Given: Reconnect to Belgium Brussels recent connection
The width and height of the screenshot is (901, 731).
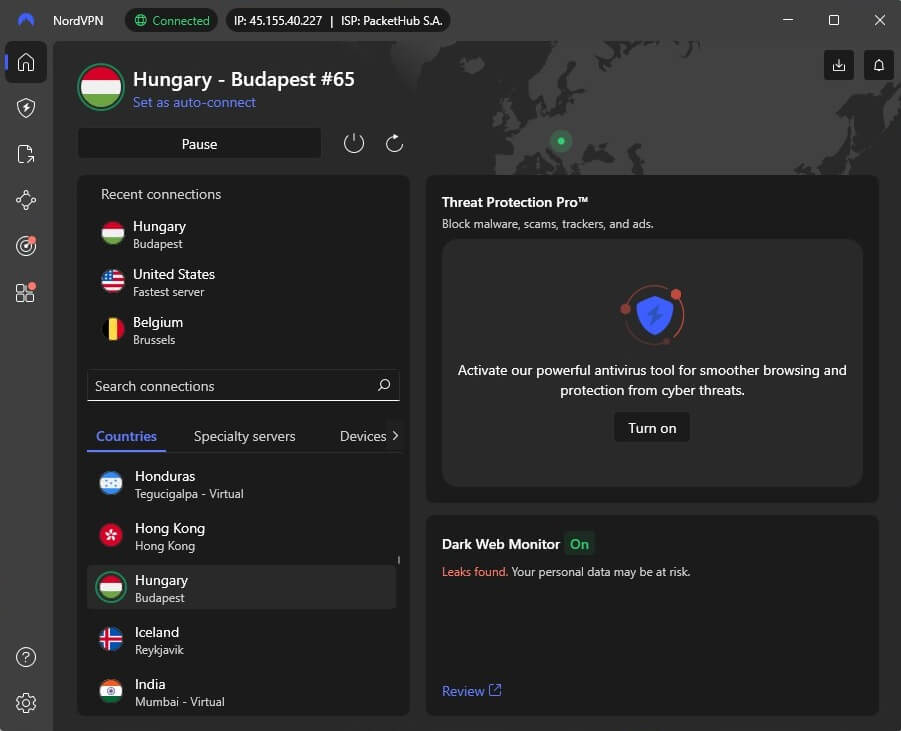Looking at the screenshot, I should [x=243, y=330].
